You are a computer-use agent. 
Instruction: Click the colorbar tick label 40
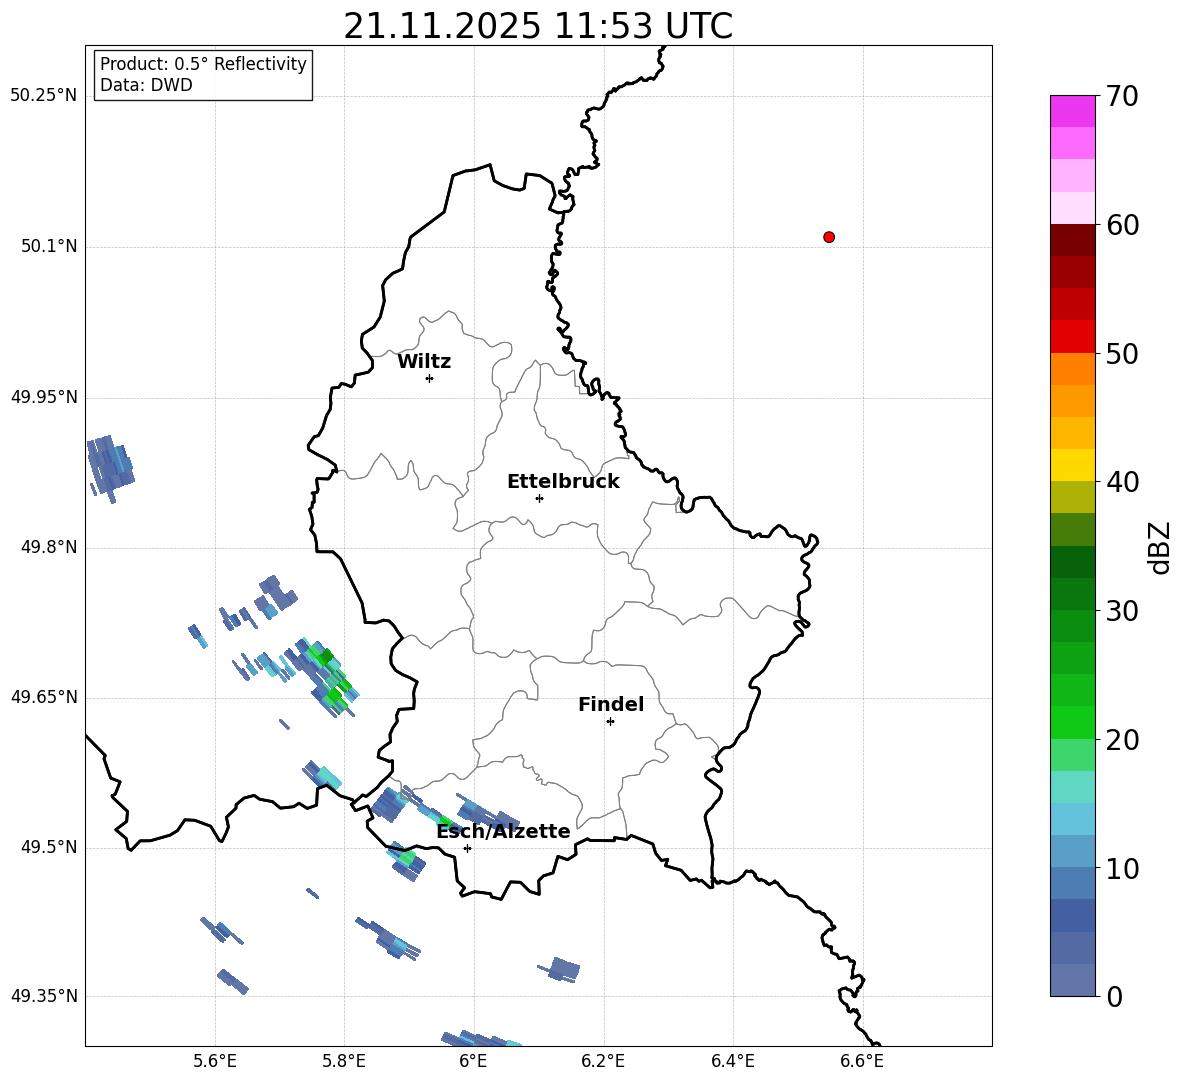point(1123,482)
